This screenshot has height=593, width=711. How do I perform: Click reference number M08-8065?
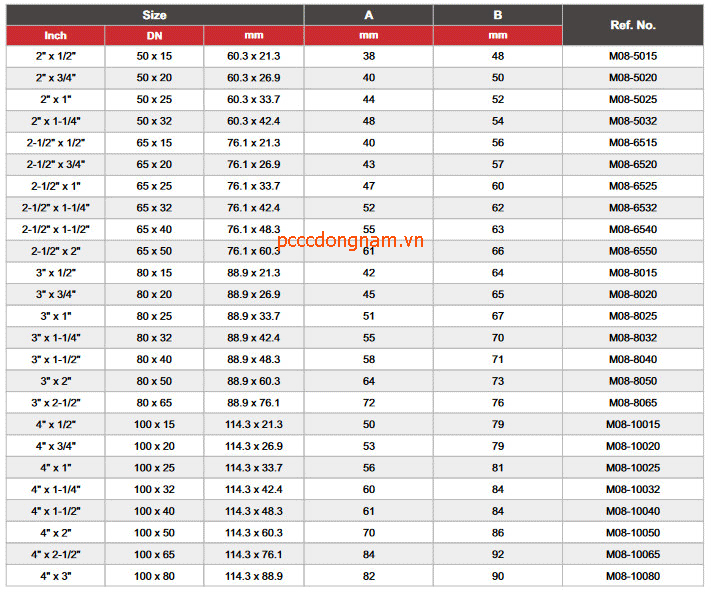click(x=632, y=403)
